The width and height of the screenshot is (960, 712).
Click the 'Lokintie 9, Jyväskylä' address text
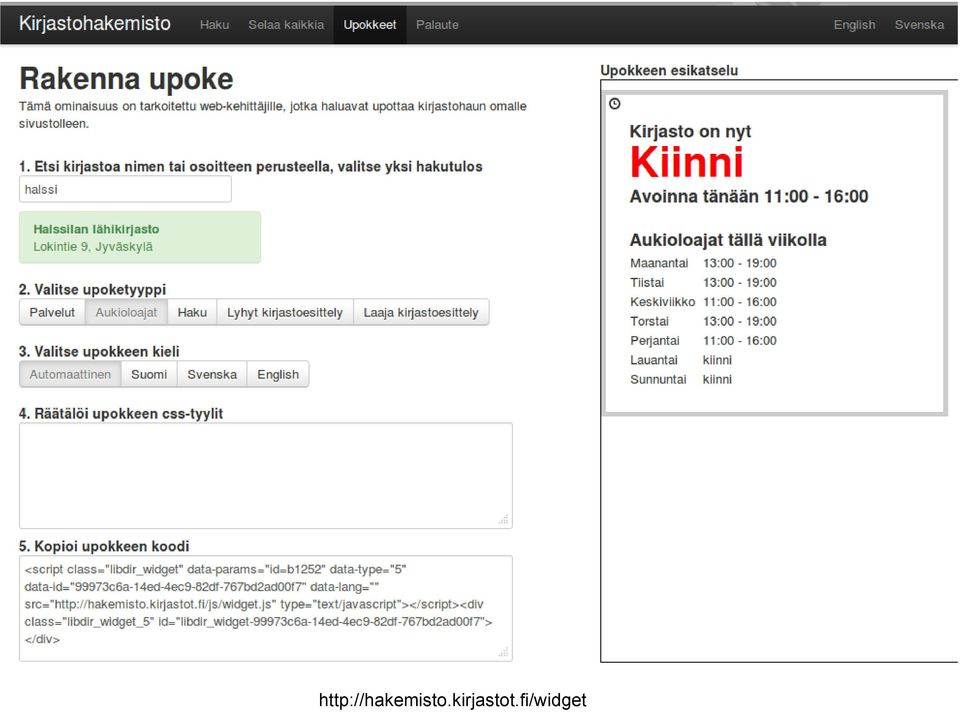[93, 247]
